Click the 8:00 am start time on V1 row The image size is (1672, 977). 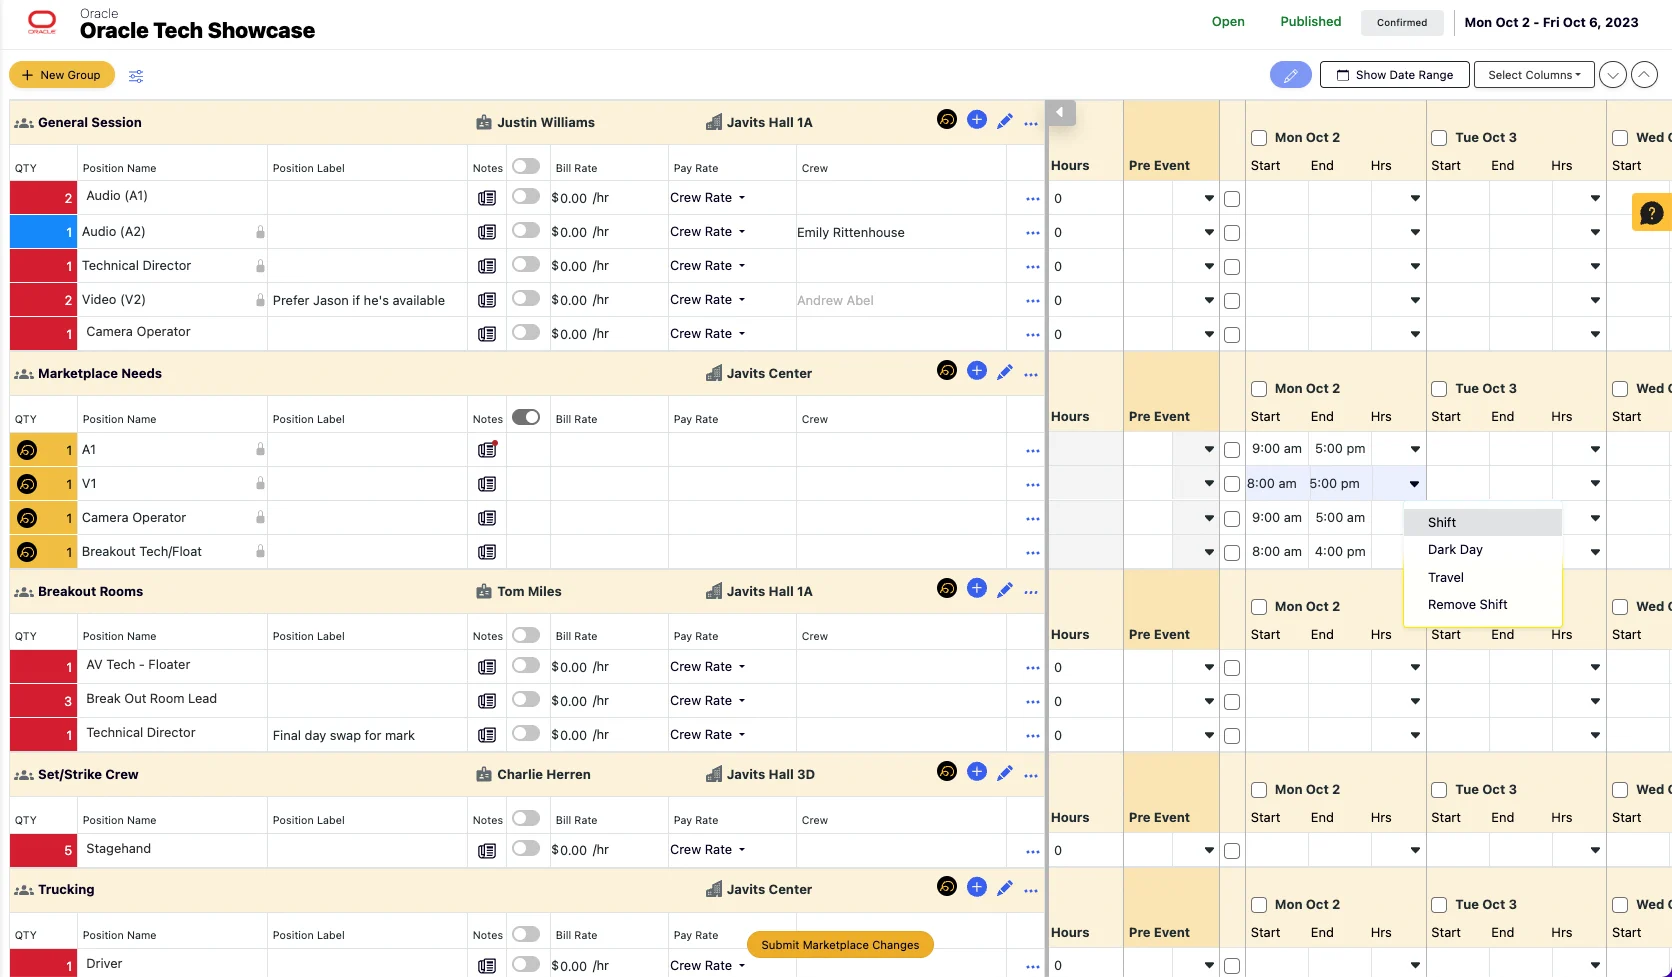(x=1272, y=484)
